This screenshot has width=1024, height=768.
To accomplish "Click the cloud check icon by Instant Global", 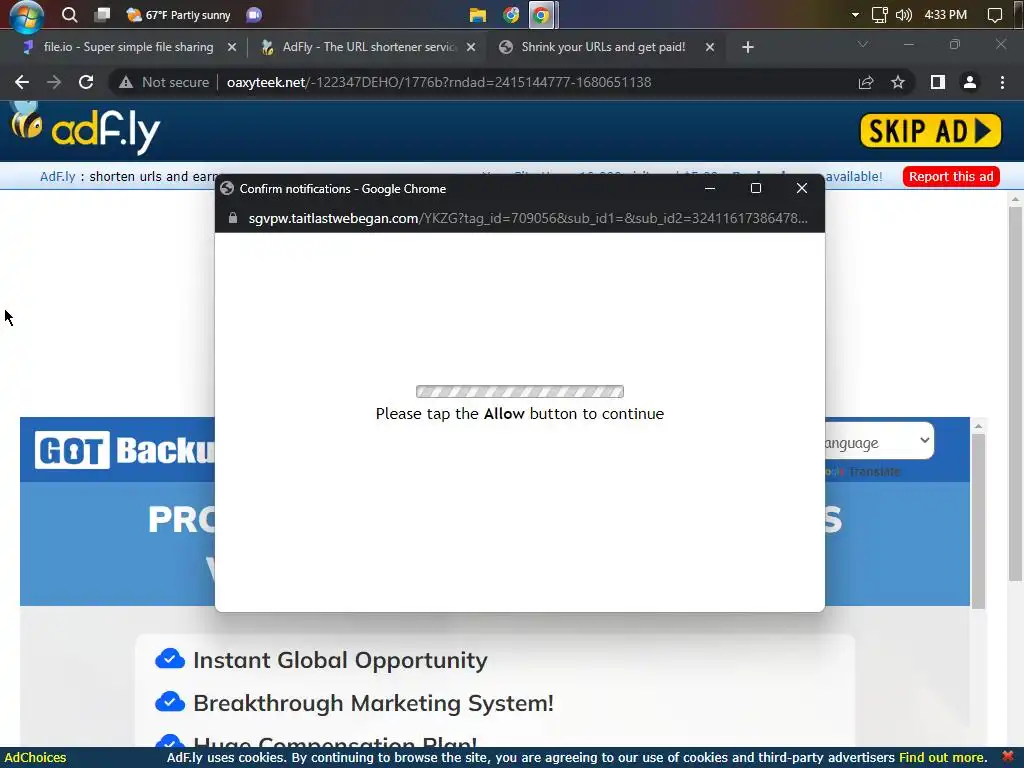I will click(x=170, y=659).
